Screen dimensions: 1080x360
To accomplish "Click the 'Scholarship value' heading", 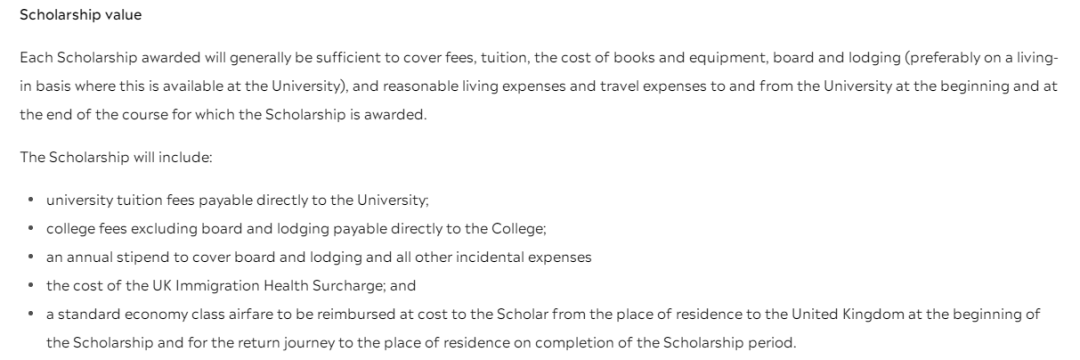I will (81, 15).
